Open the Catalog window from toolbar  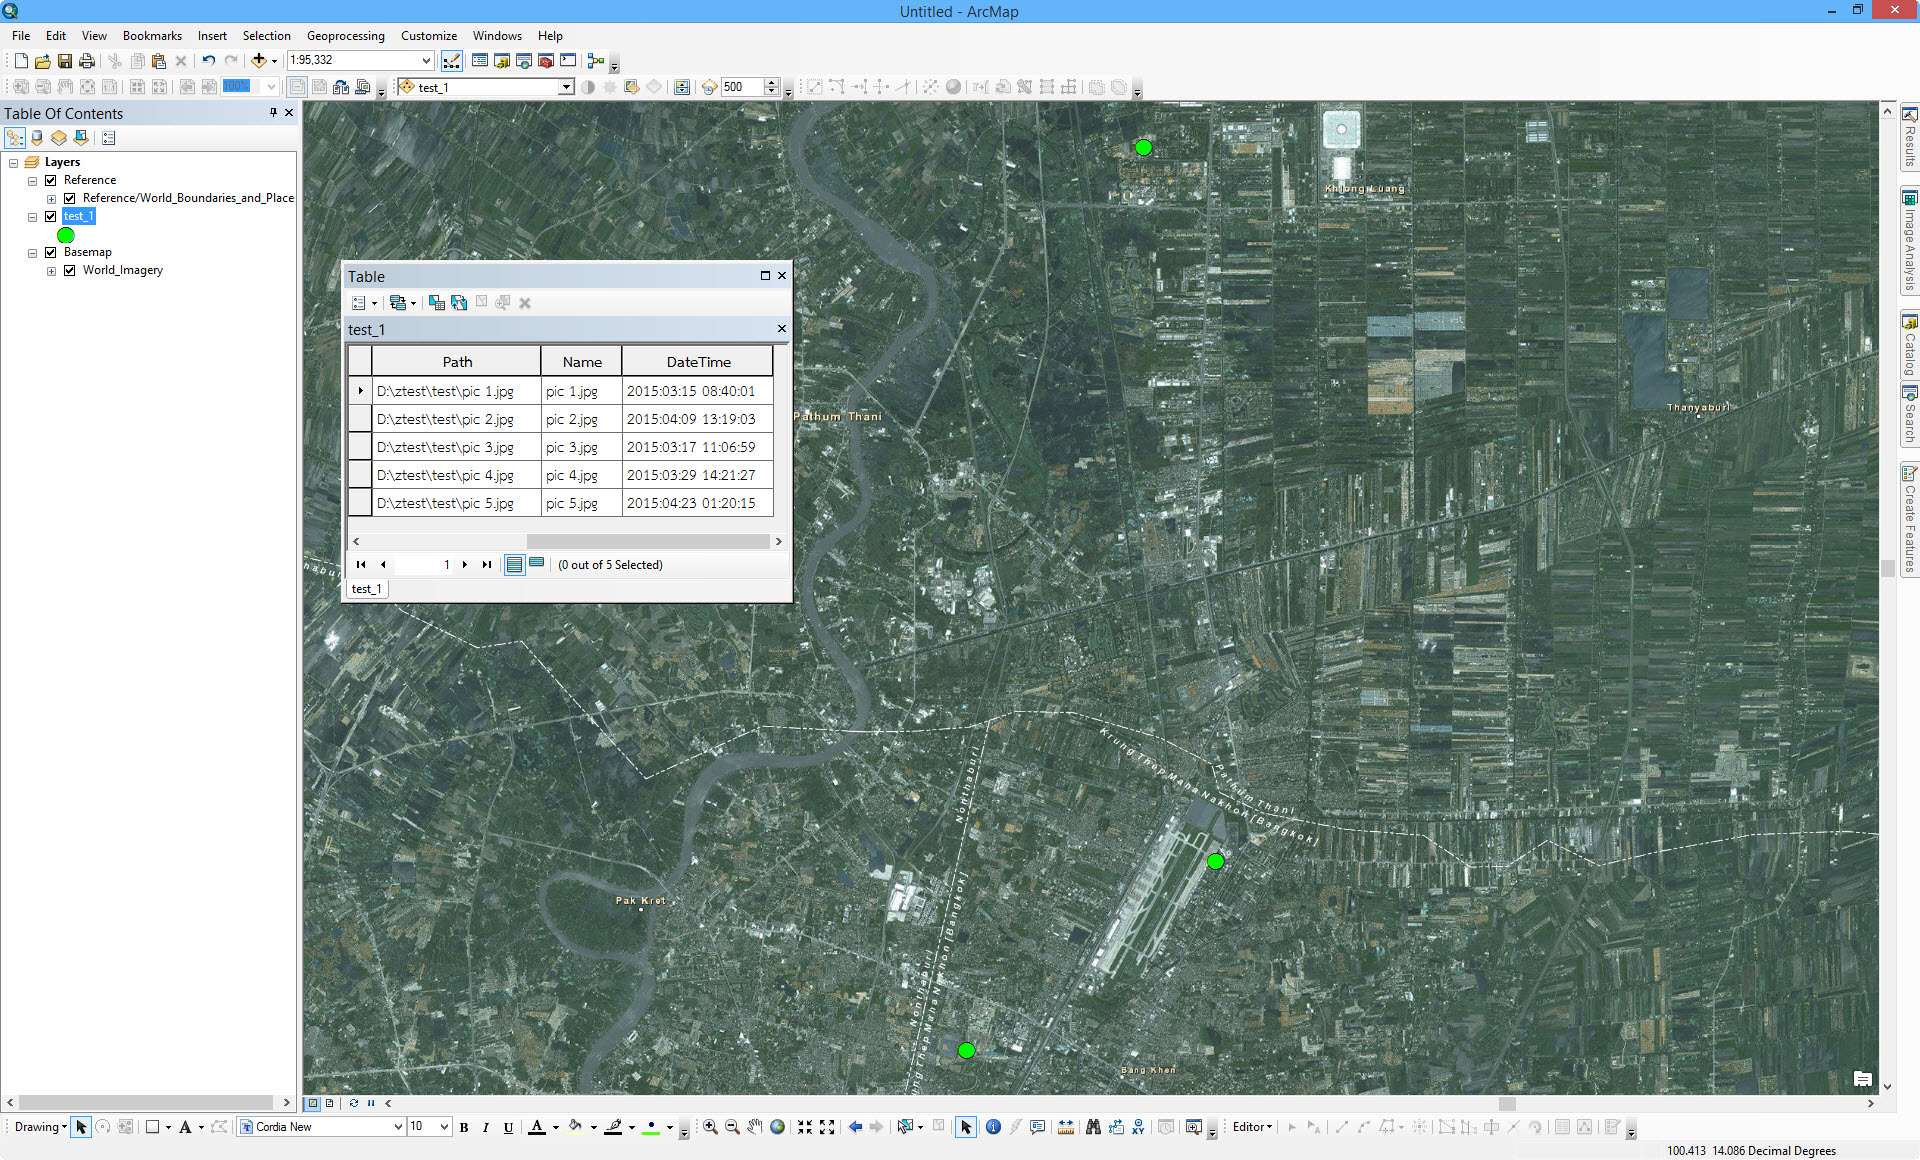502,61
